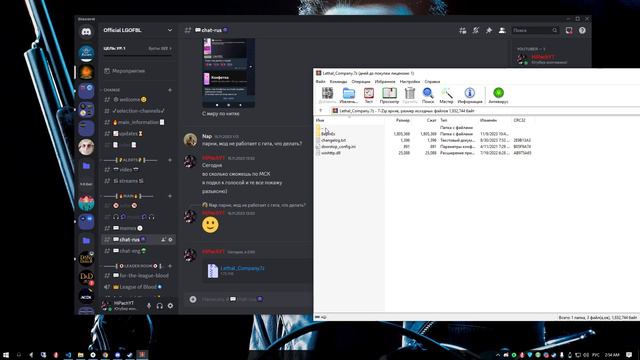Create invite for chat-rus channel
Viewport: 640px width, 360px height.
tap(163, 240)
